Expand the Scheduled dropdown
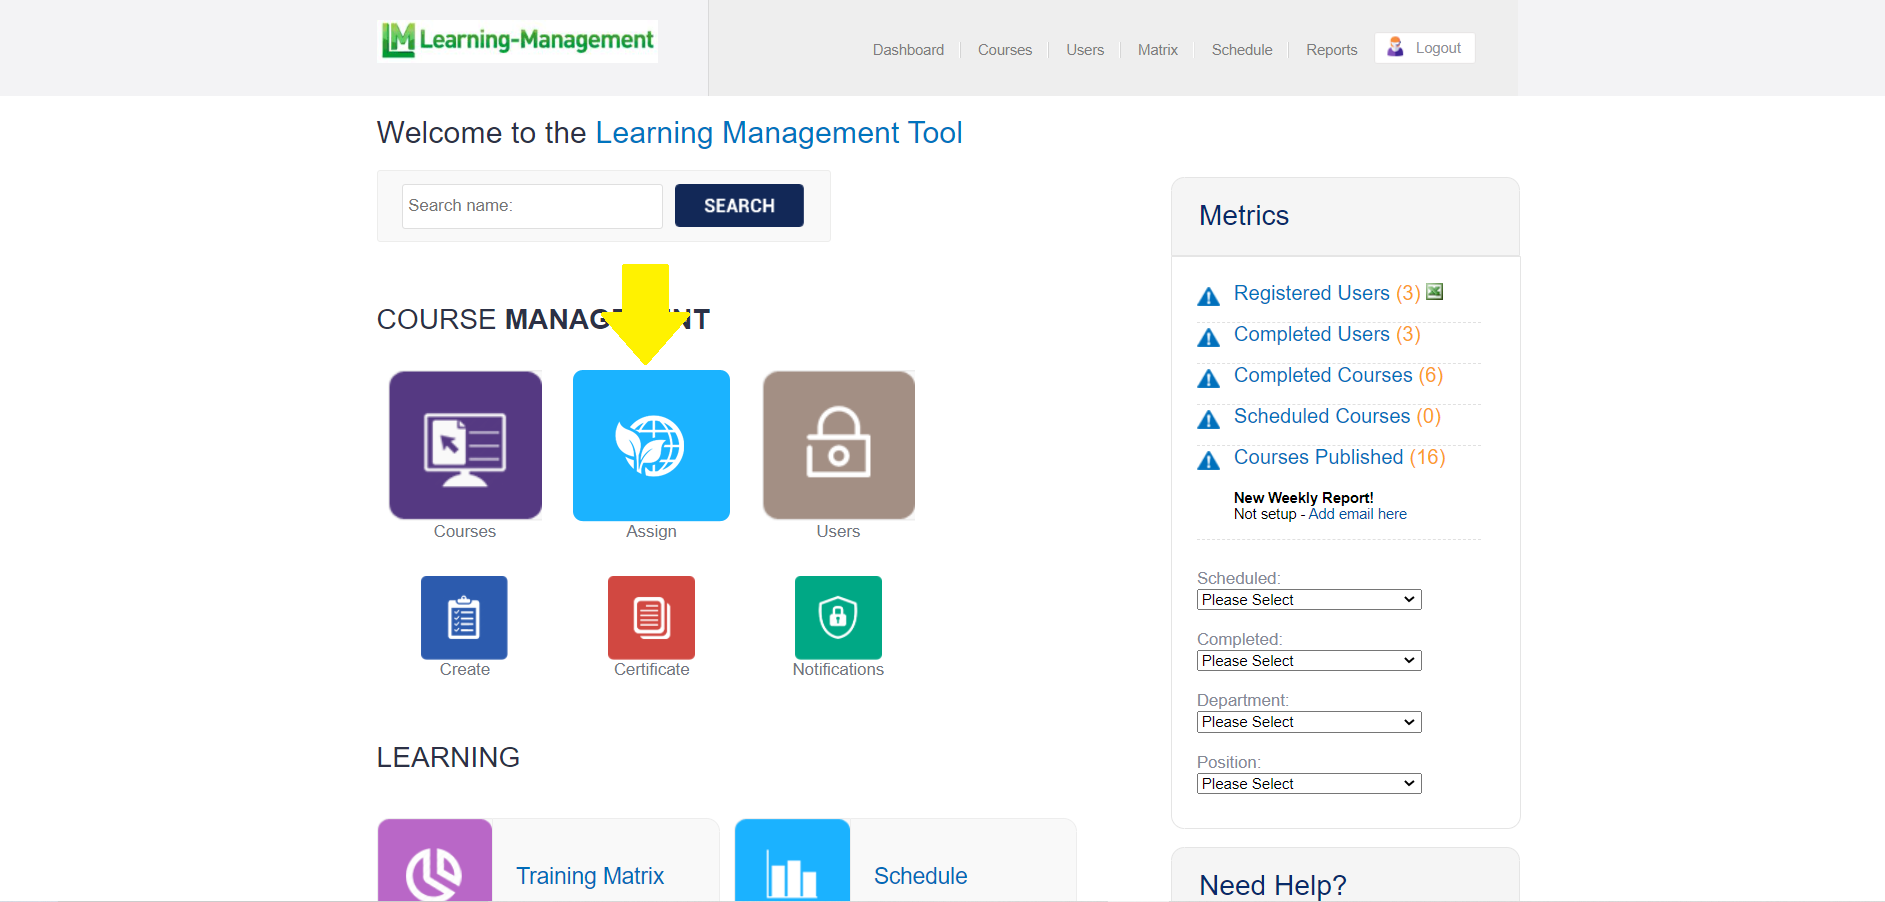1885x902 pixels. 1308,600
